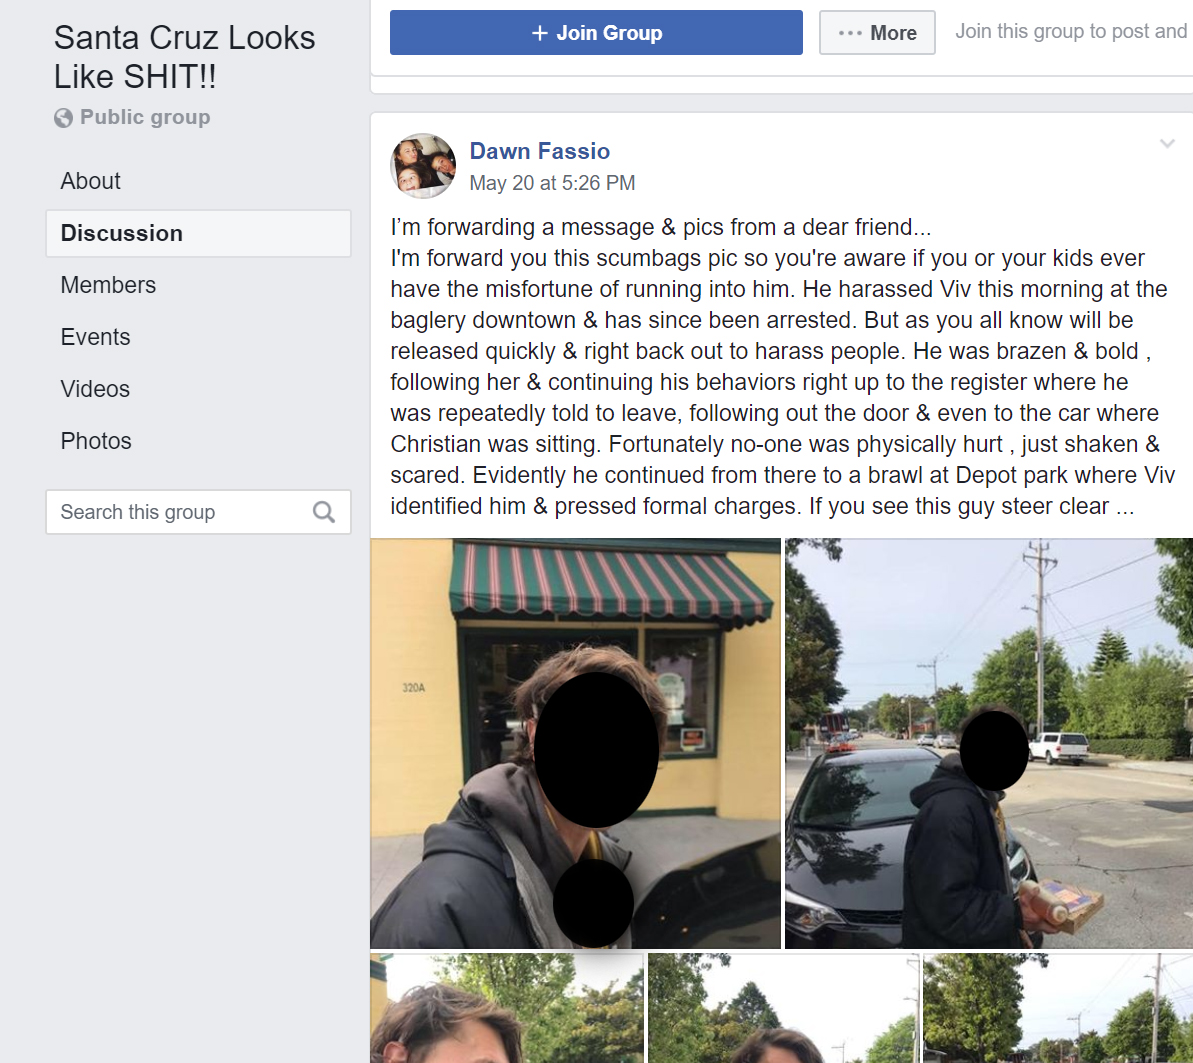Click the Join Group button
Screen dimensions: 1193x1063
(x=596, y=33)
